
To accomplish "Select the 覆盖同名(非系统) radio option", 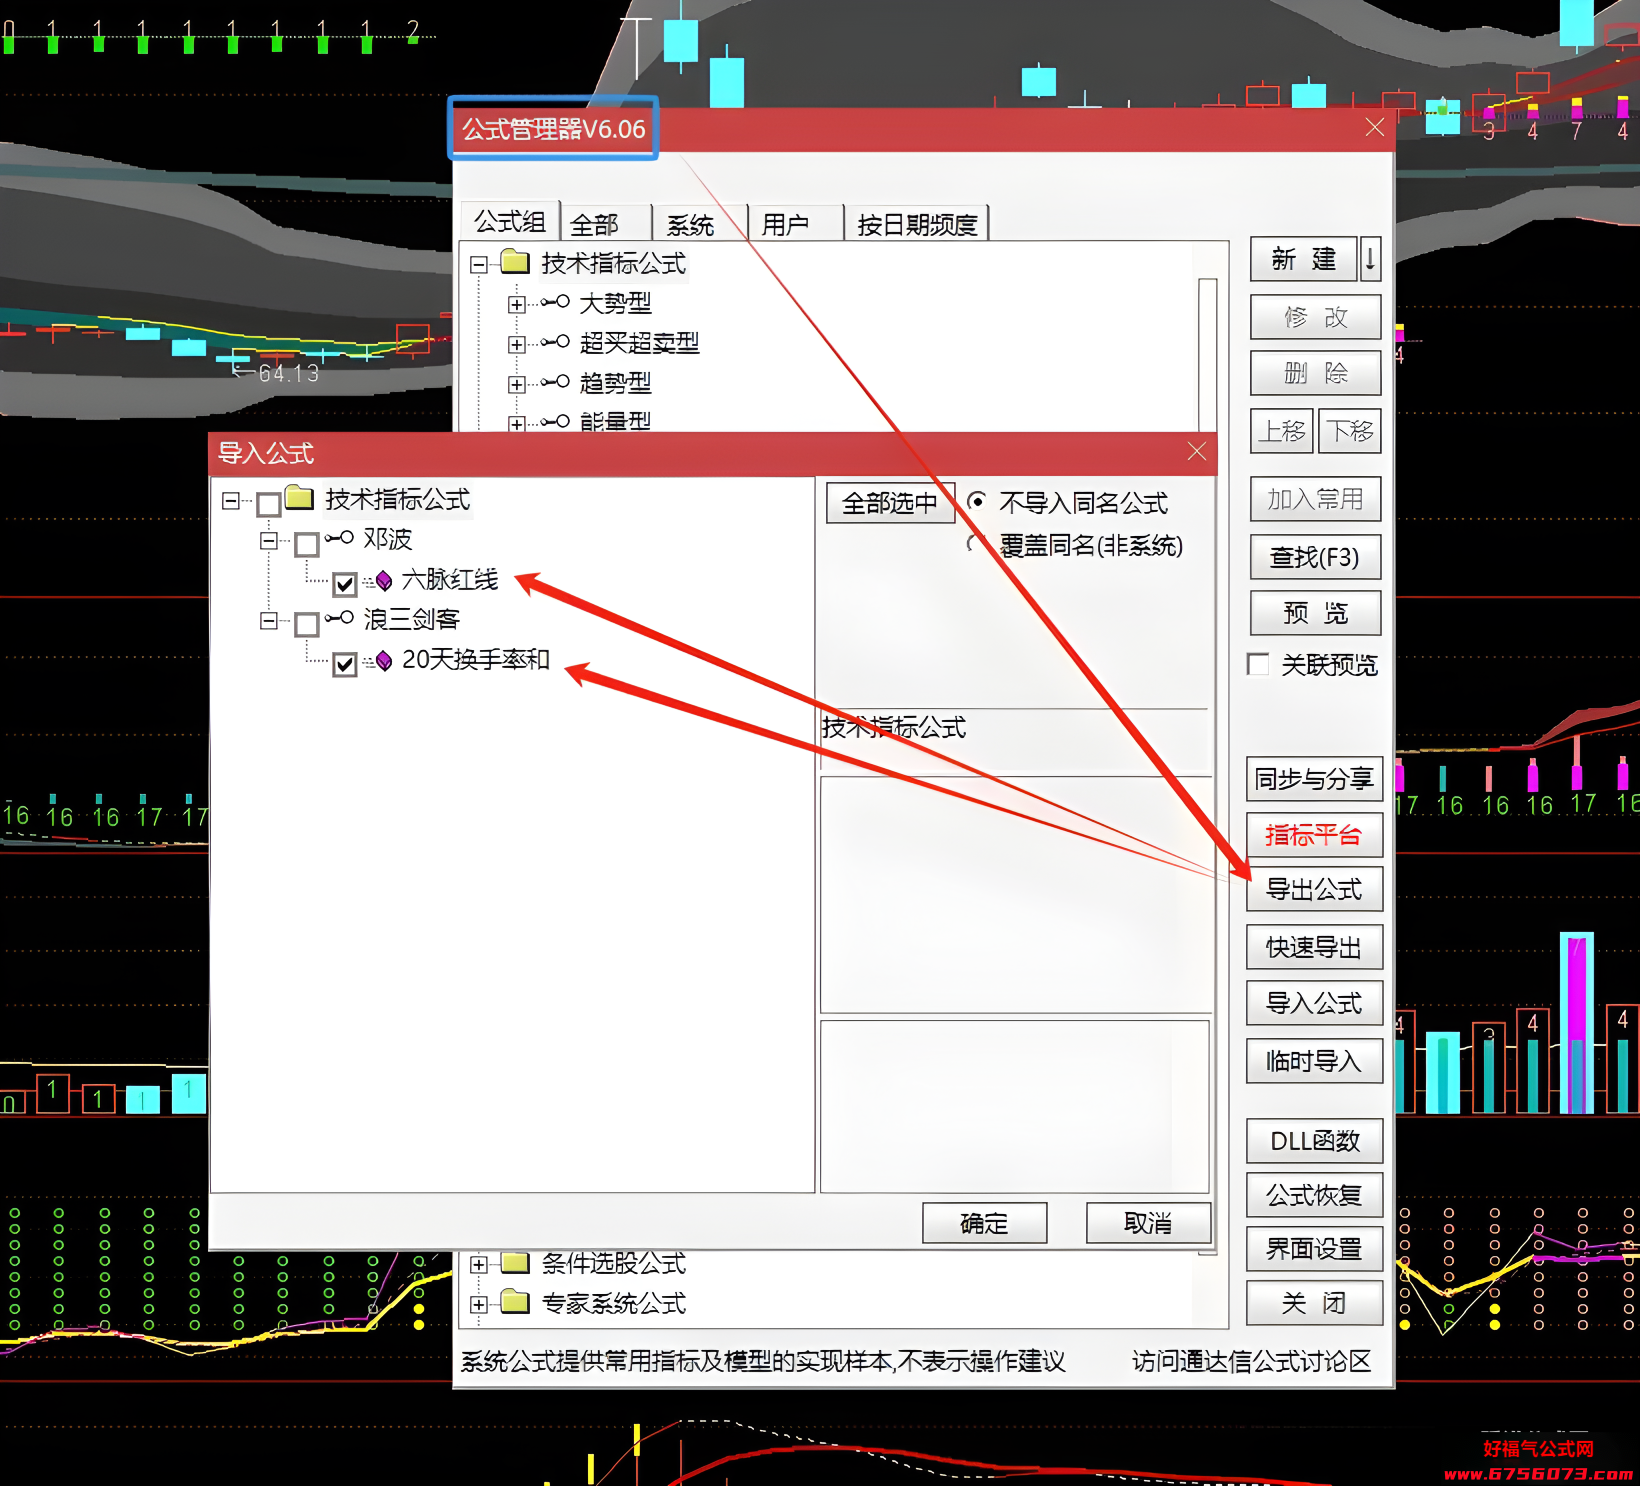I will [x=975, y=545].
